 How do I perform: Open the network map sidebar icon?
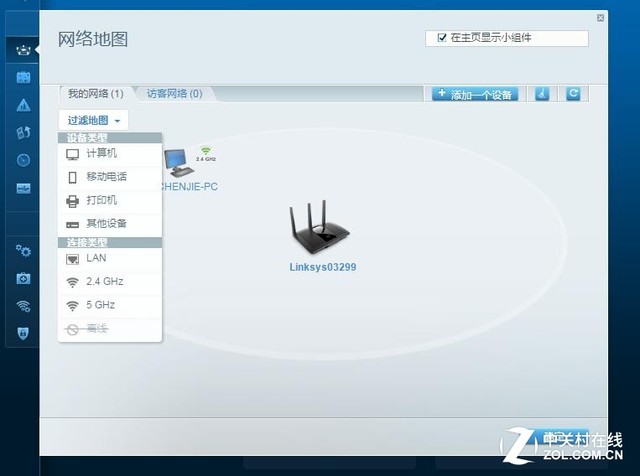23,50
